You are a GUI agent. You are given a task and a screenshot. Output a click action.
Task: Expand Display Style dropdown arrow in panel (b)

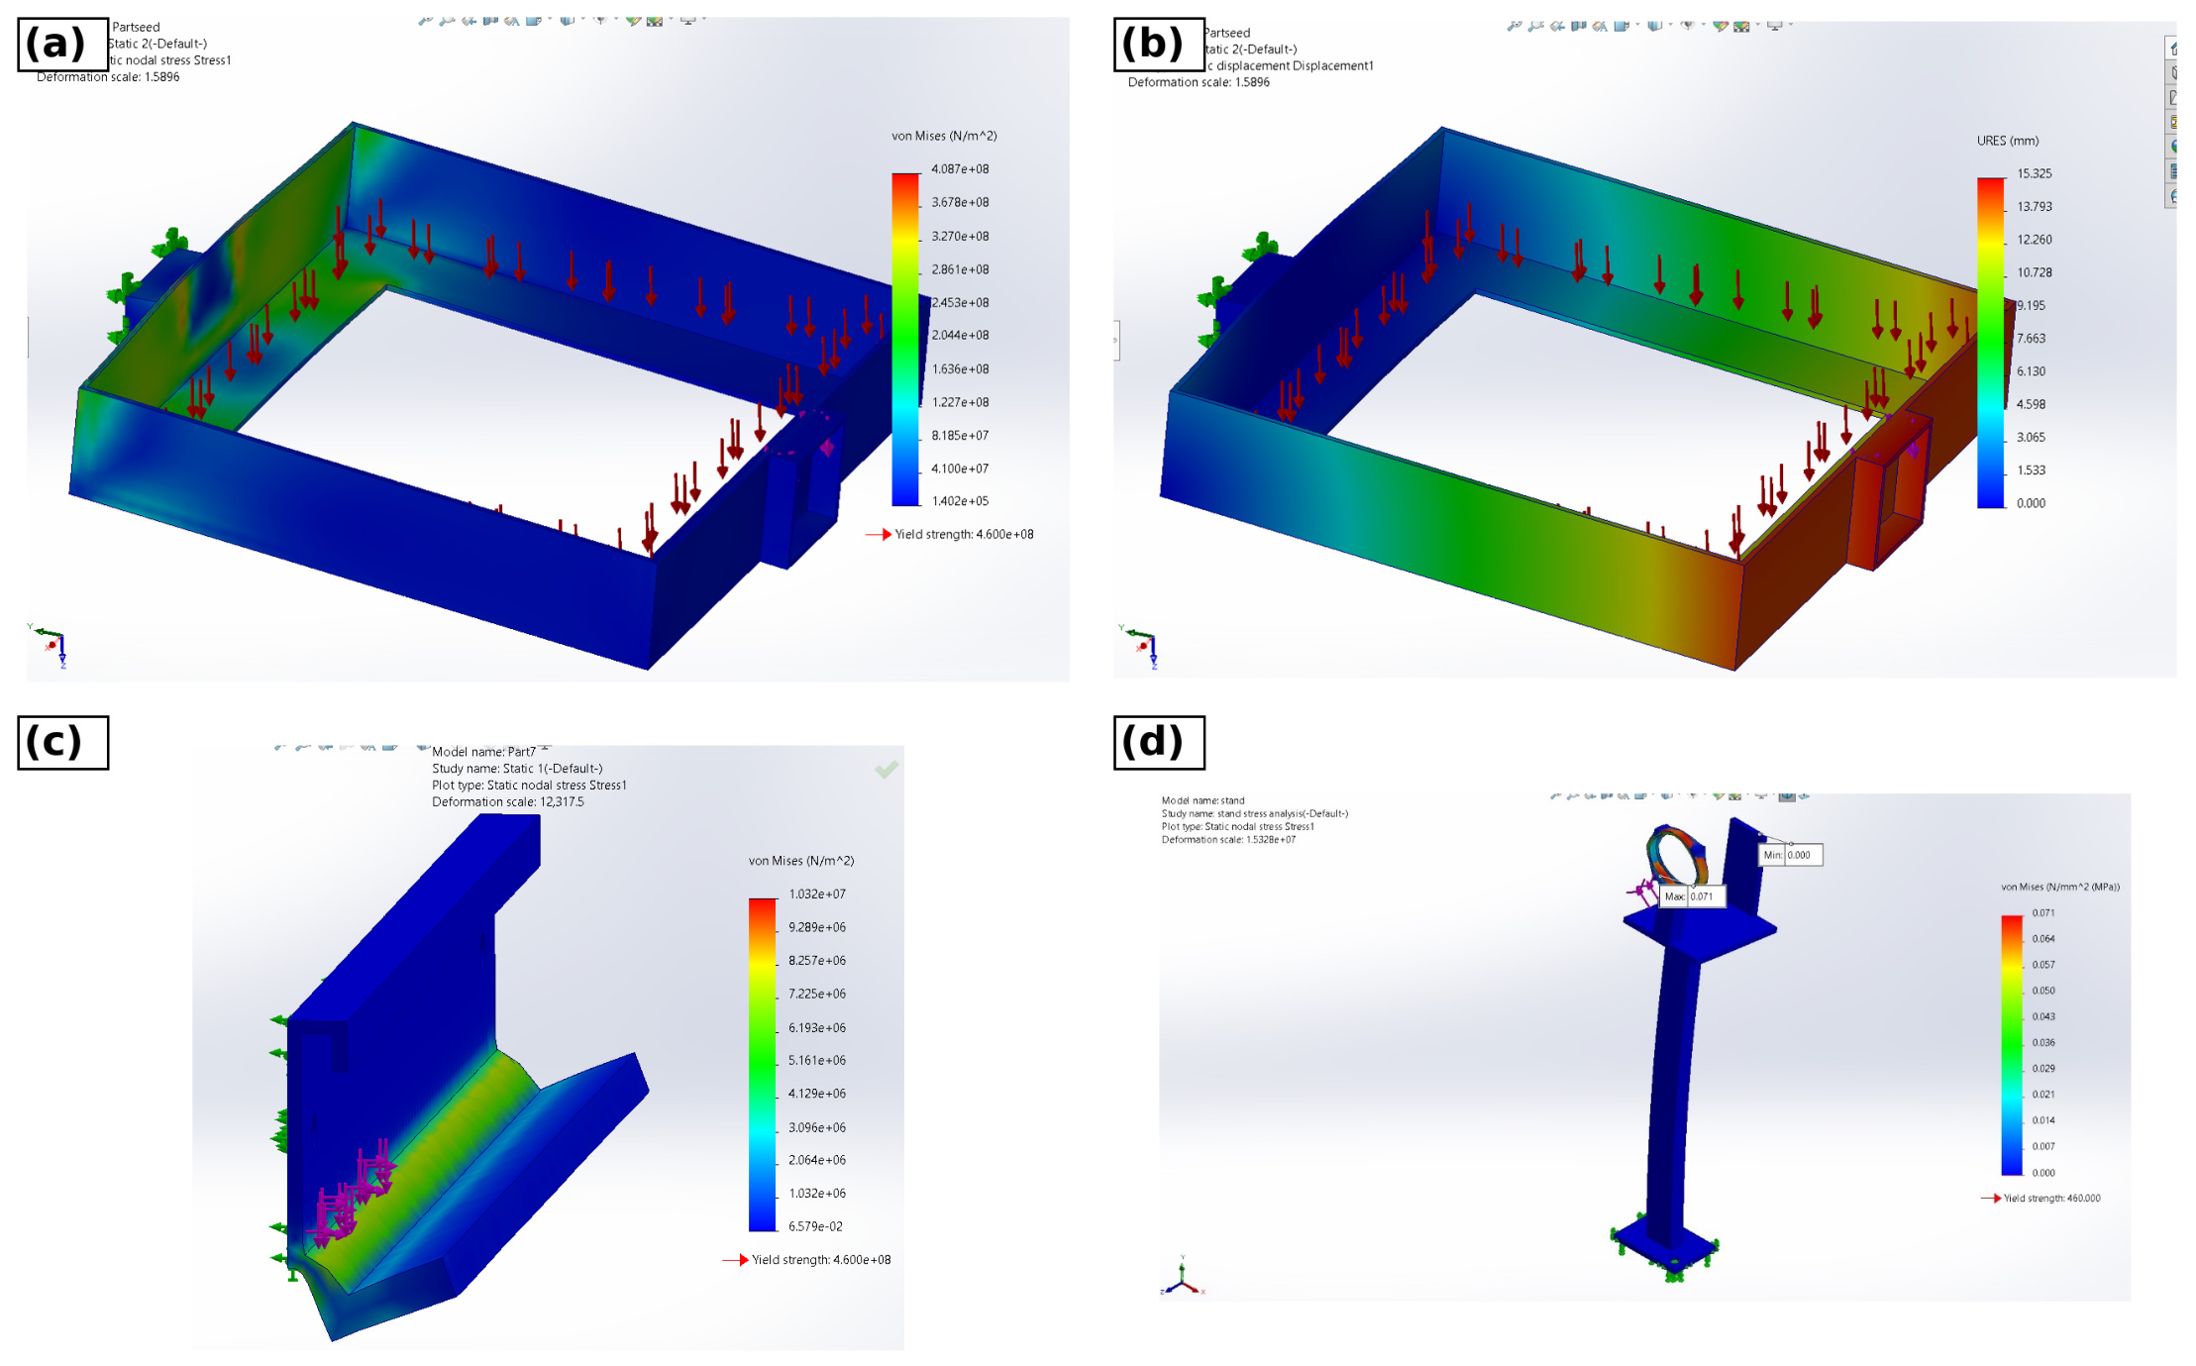pos(1671,24)
